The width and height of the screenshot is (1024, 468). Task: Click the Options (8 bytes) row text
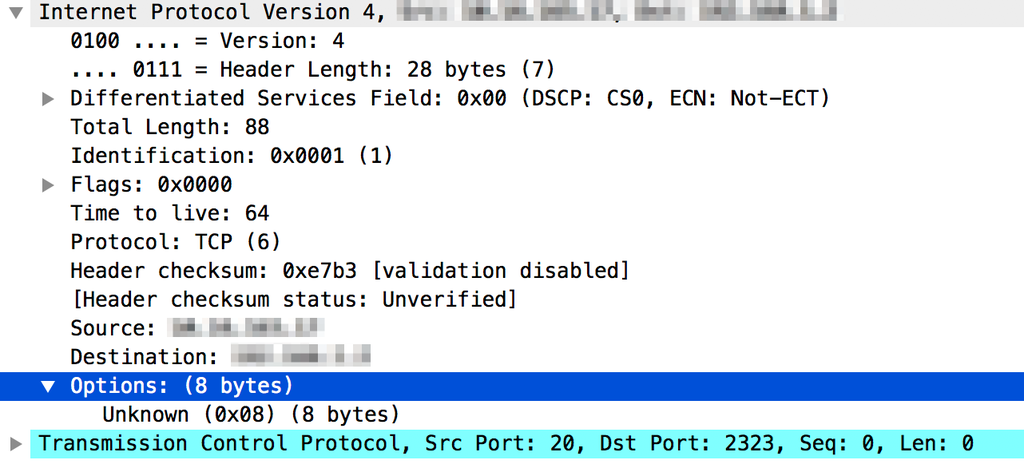coord(182,386)
